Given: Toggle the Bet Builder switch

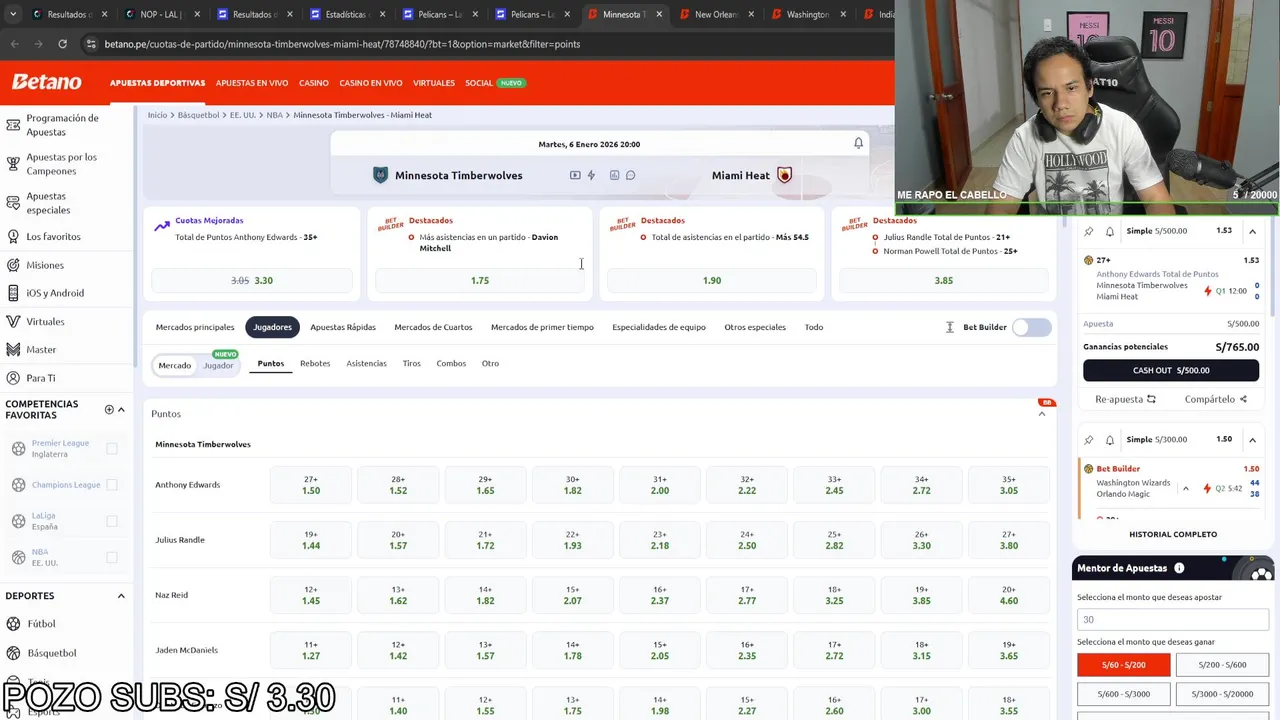Looking at the screenshot, I should point(1031,327).
